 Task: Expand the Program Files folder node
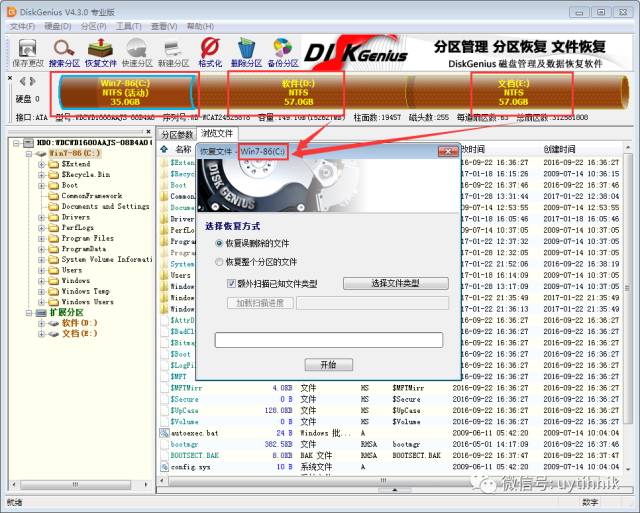pos(42,239)
